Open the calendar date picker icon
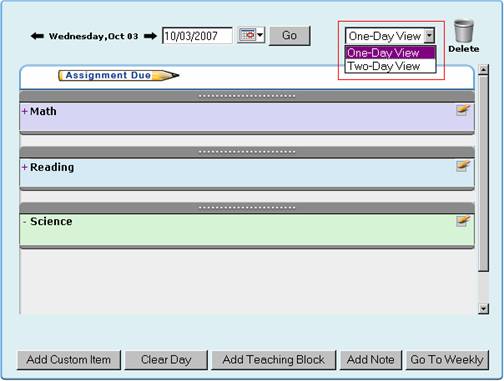Screen dimensions: 504x381 point(251,35)
